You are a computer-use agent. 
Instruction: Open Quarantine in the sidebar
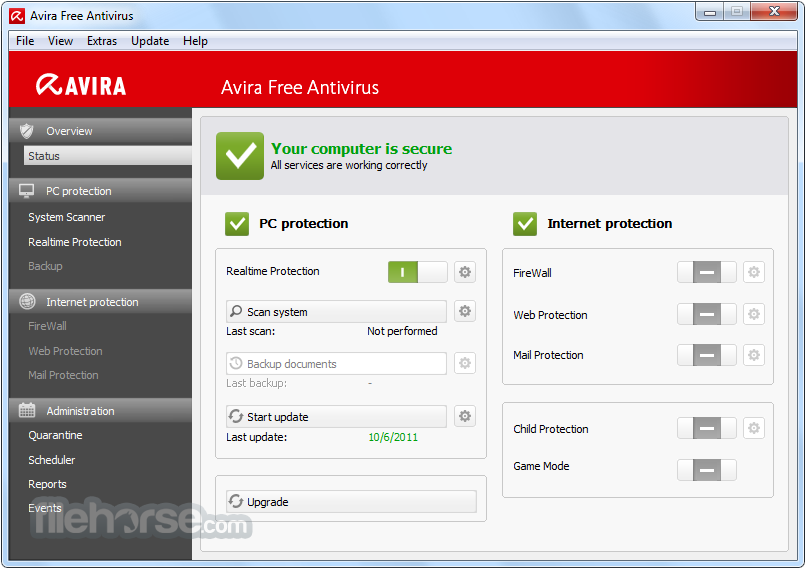[55, 435]
